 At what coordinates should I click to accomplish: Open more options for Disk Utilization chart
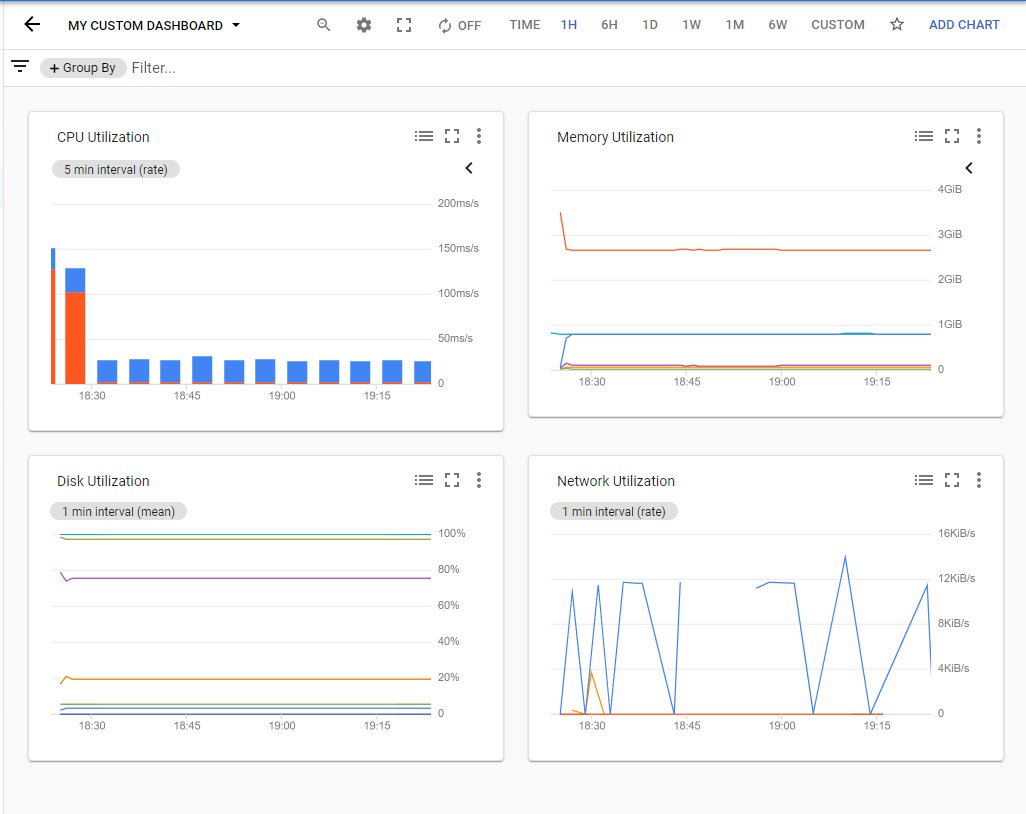(x=479, y=481)
